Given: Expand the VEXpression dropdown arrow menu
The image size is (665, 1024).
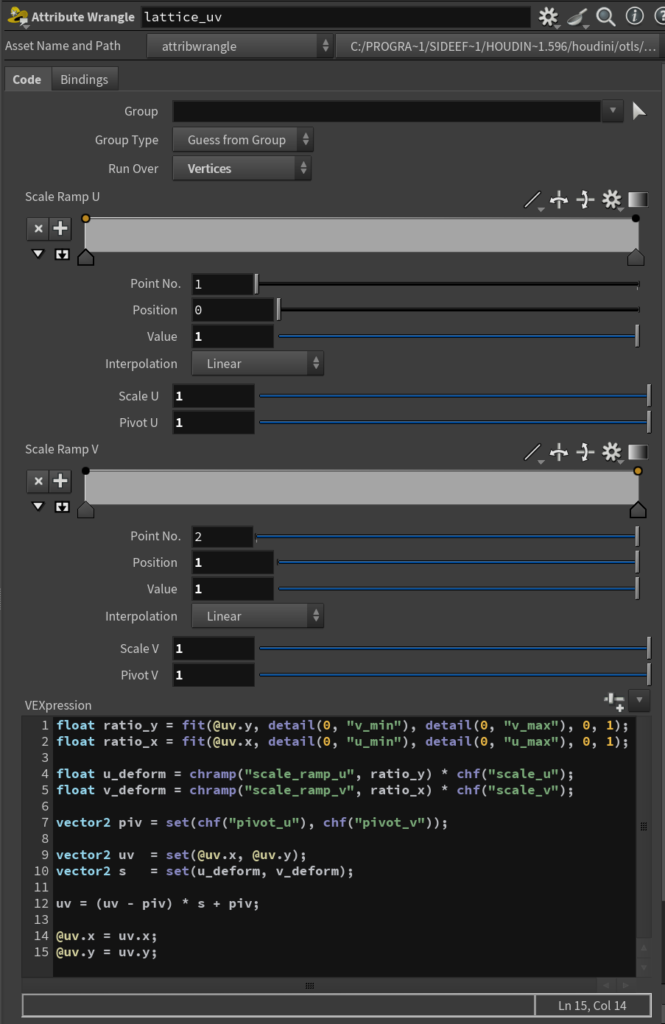Looking at the screenshot, I should pyautogui.click(x=641, y=700).
